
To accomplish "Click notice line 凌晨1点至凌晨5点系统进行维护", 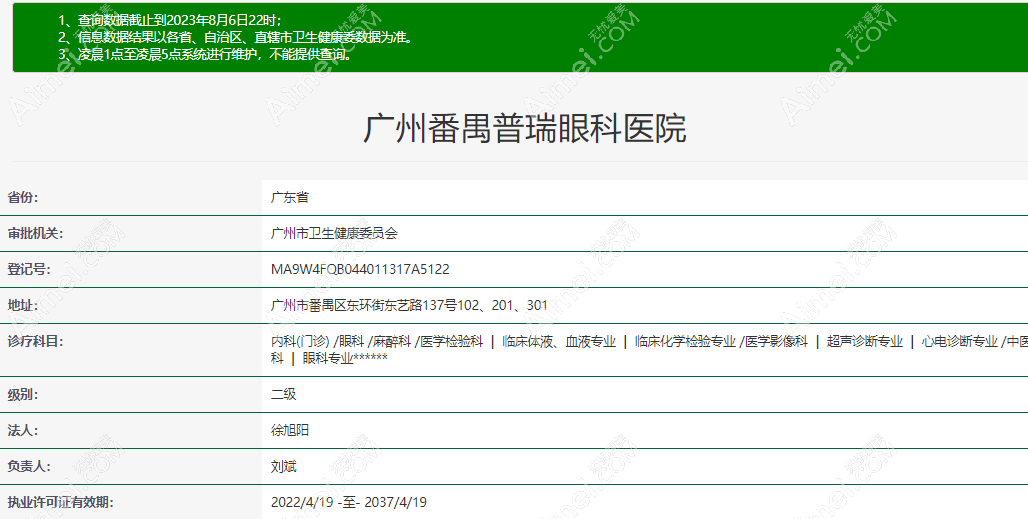I will (207, 54).
